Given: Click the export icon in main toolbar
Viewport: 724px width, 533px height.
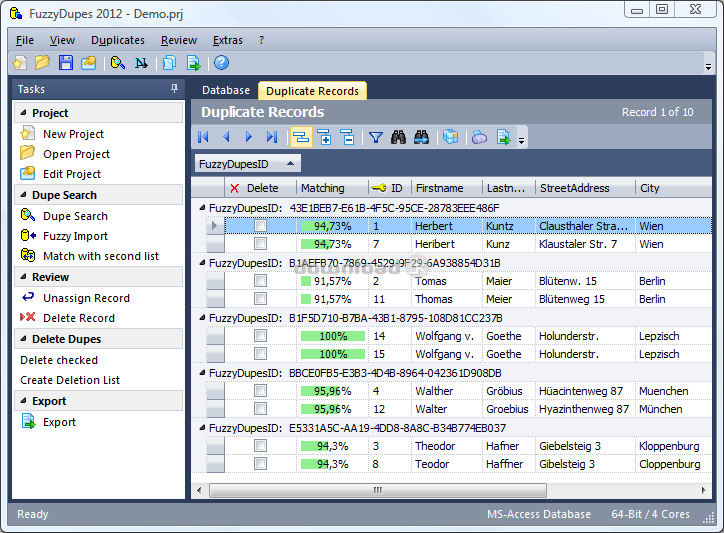Looking at the screenshot, I should click(193, 63).
